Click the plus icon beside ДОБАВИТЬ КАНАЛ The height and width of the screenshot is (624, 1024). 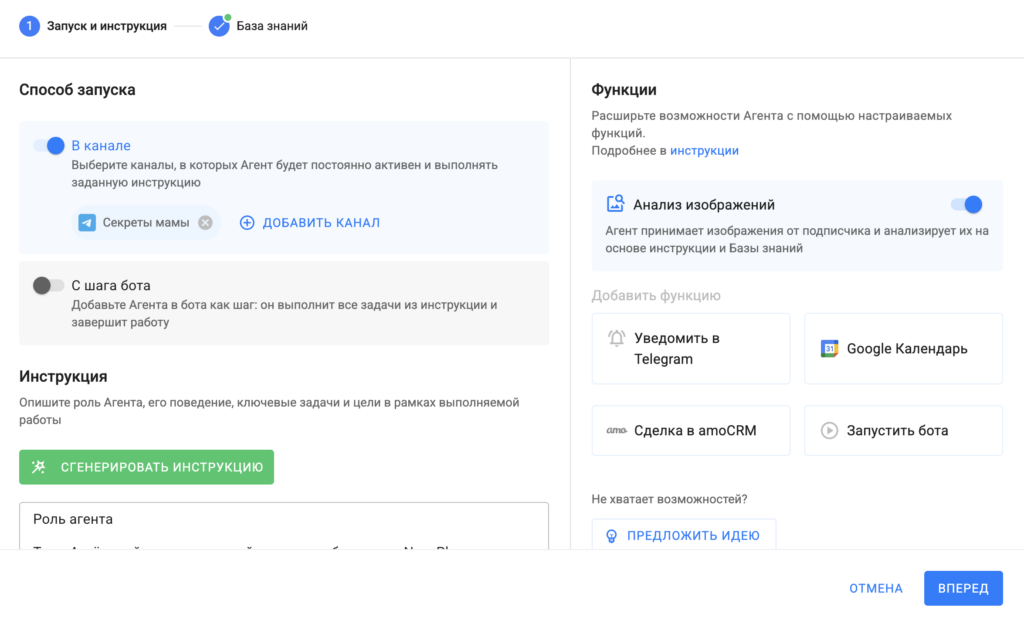247,223
